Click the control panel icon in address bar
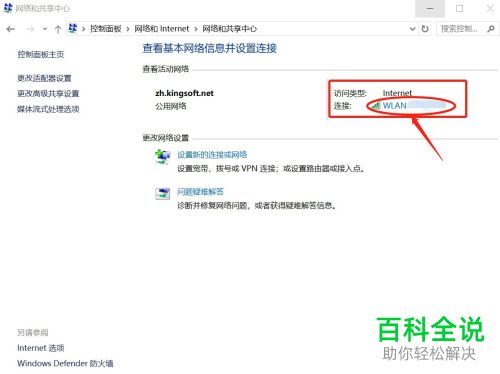This screenshot has width=500, height=374. click(x=72, y=29)
